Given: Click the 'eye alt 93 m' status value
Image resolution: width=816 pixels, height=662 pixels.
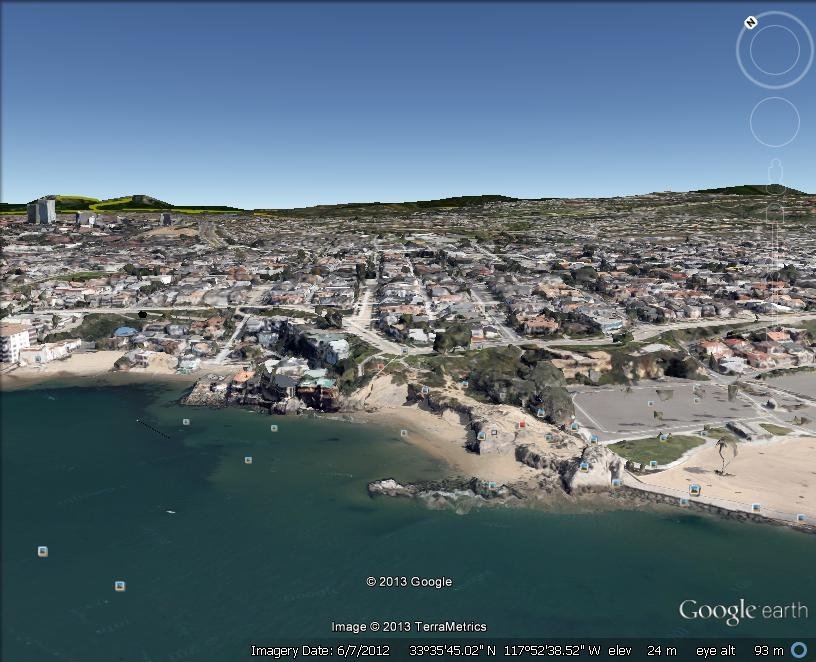Looking at the screenshot, I should 740,651.
